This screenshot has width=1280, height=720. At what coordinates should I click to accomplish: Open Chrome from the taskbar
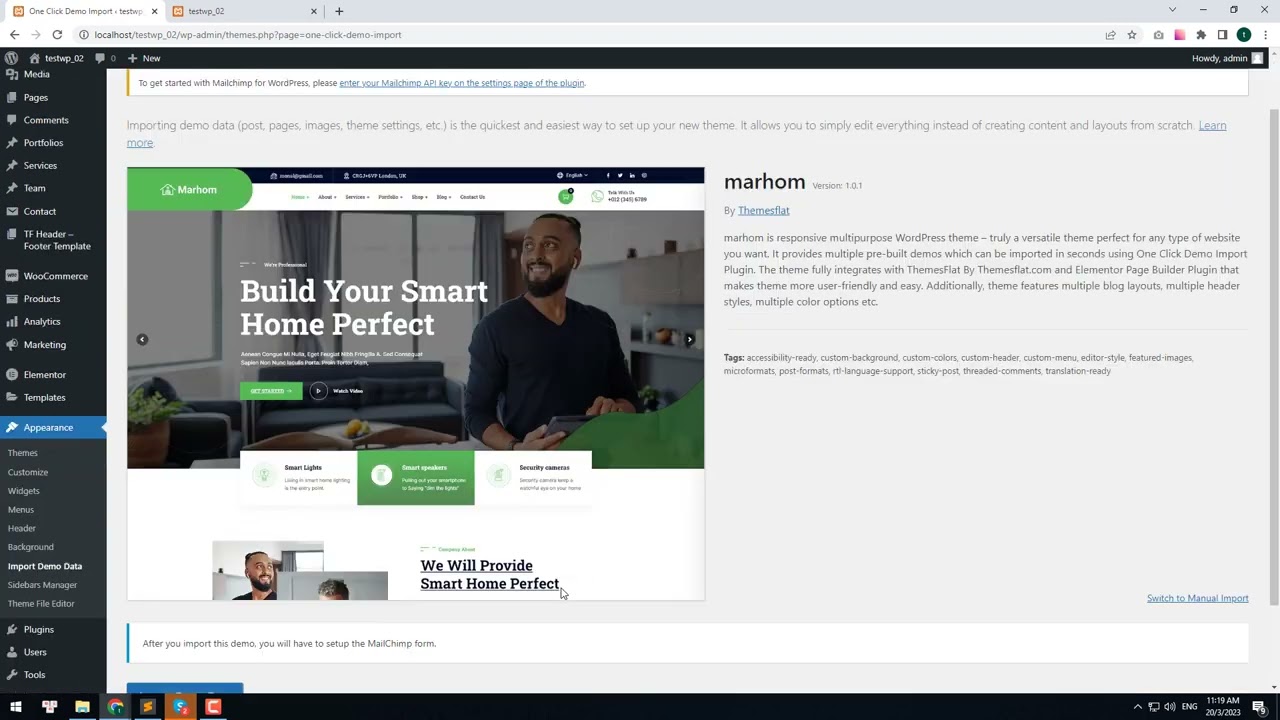click(115, 707)
